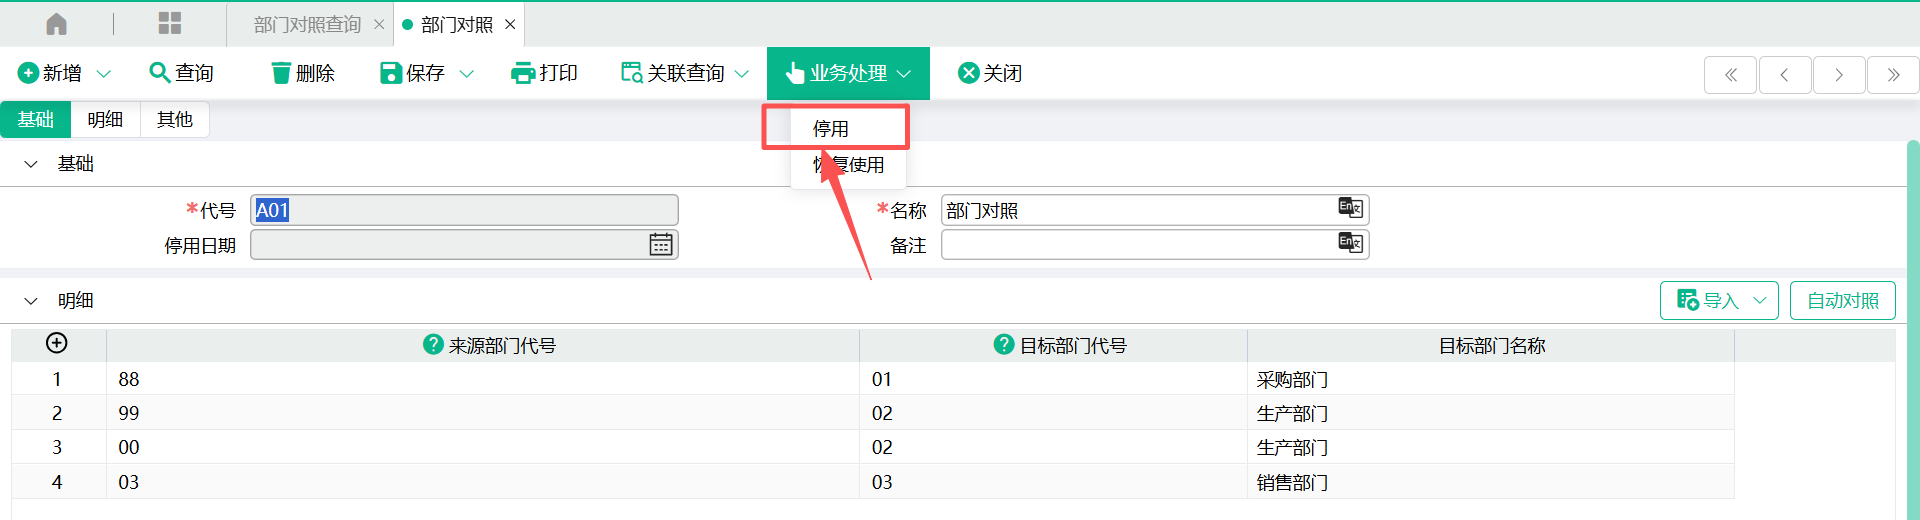Open the 停用日期 calendar picker
Image resolution: width=1920 pixels, height=520 pixels.
click(661, 245)
